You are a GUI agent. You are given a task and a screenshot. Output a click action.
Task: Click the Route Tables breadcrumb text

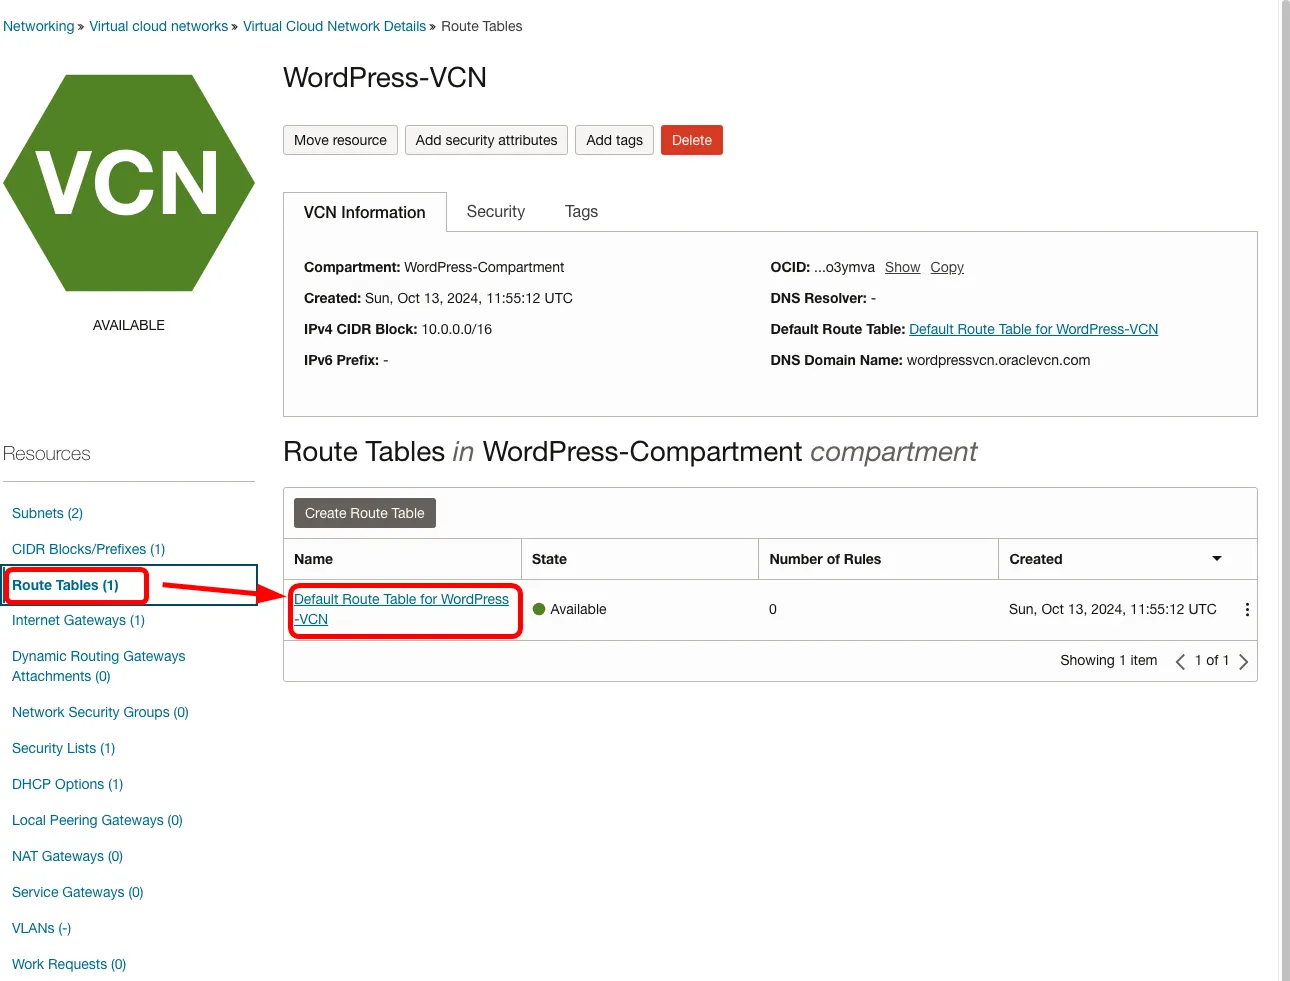[482, 26]
